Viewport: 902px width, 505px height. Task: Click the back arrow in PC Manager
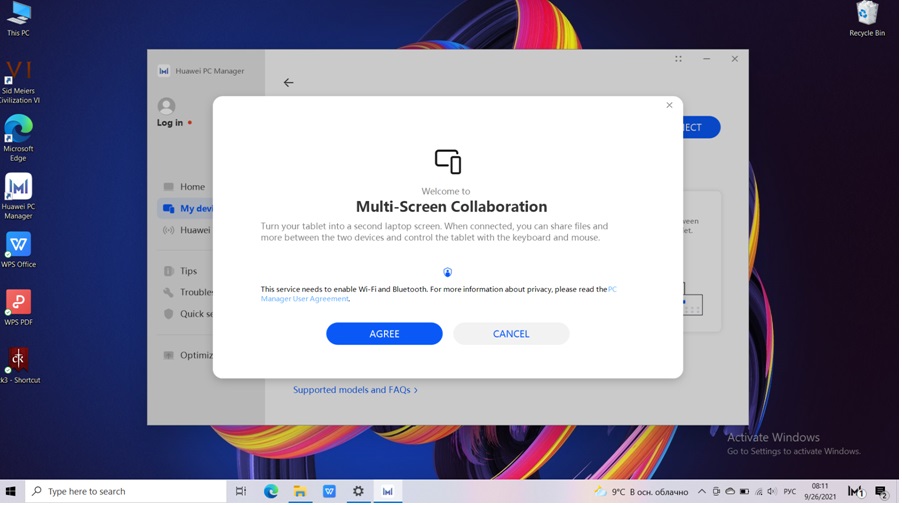click(288, 83)
